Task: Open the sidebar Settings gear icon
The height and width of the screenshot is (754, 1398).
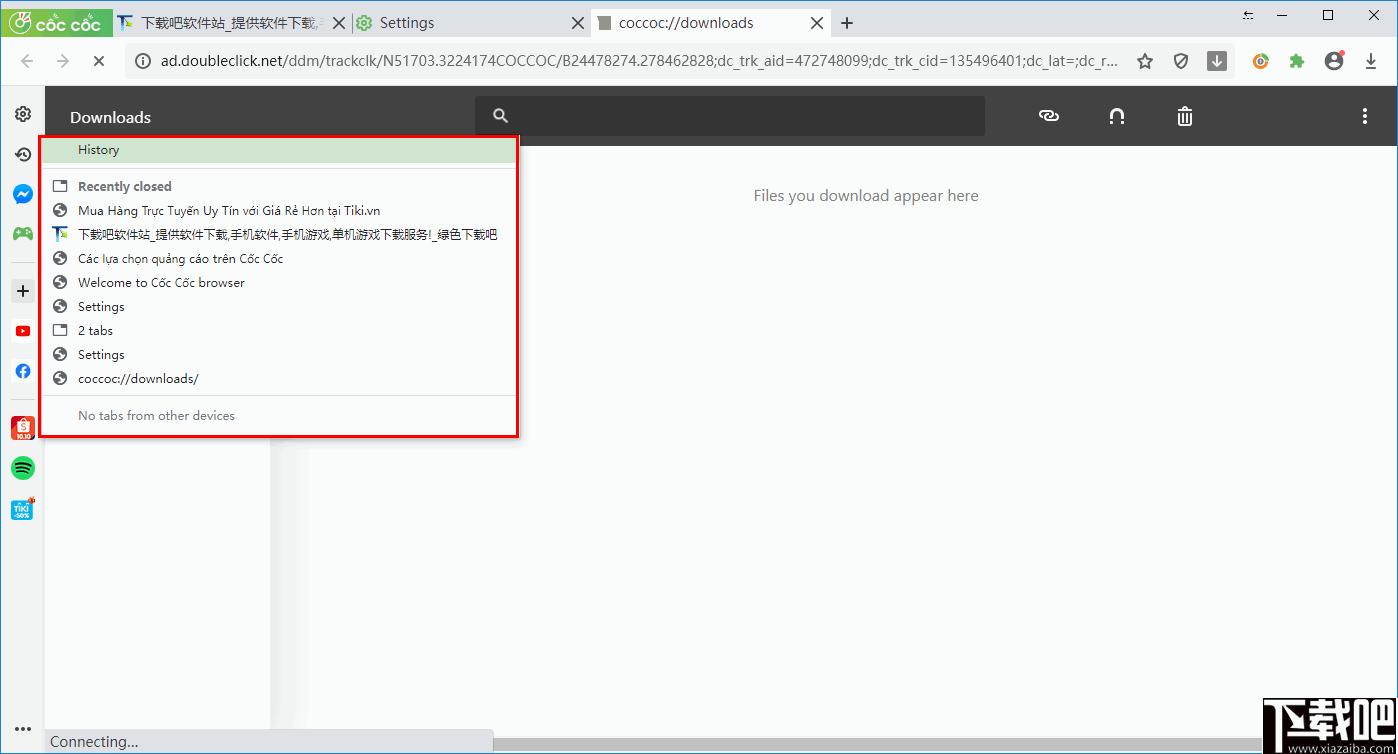Action: click(22, 114)
